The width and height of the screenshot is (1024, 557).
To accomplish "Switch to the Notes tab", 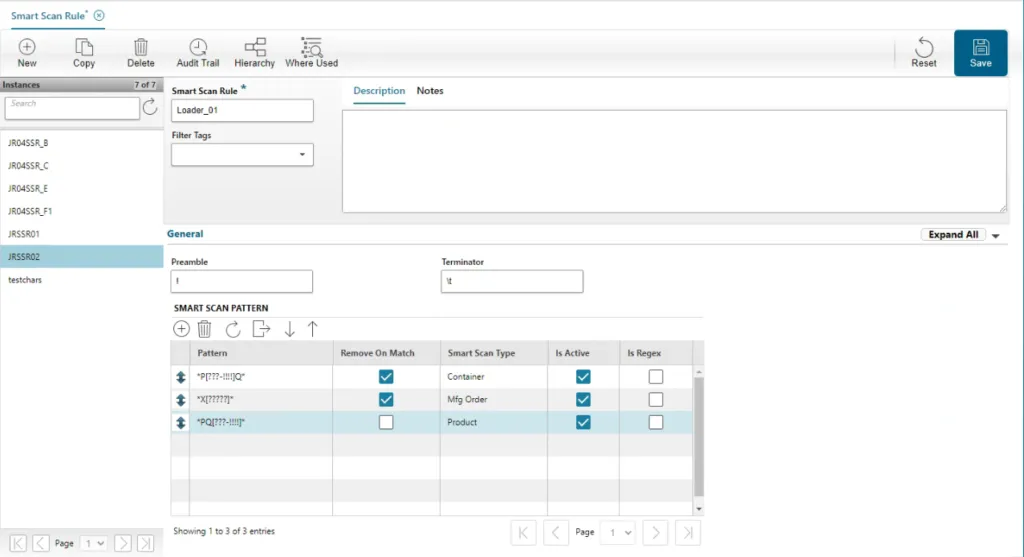I will [430, 91].
